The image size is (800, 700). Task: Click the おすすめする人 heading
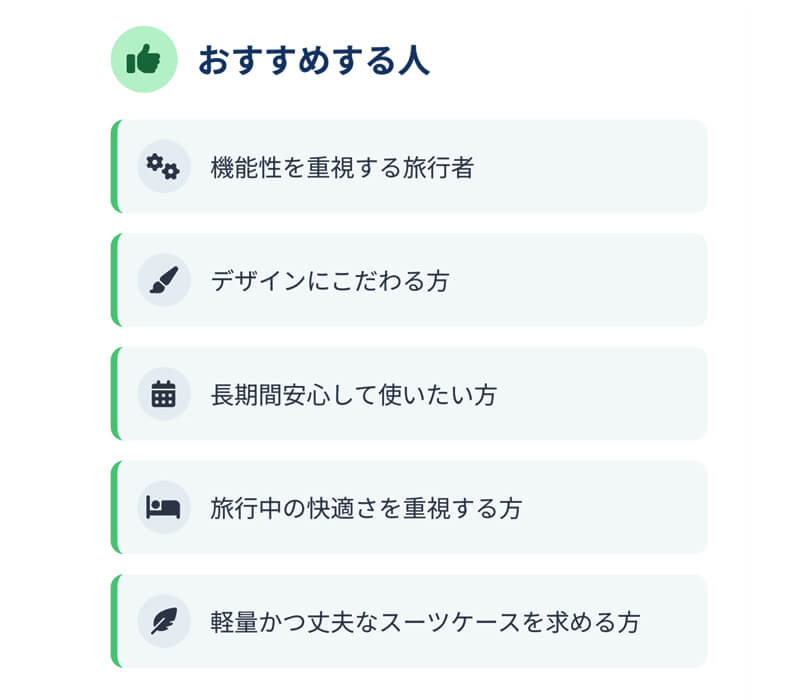point(313,60)
